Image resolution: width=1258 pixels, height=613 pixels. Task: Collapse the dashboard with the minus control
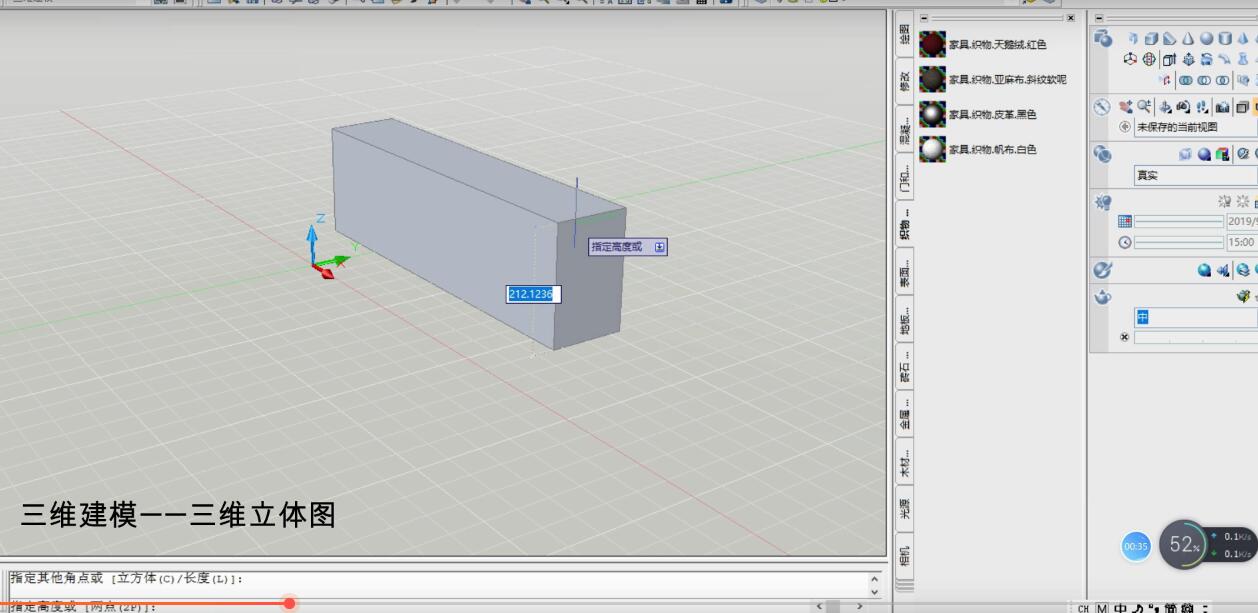pos(1099,18)
